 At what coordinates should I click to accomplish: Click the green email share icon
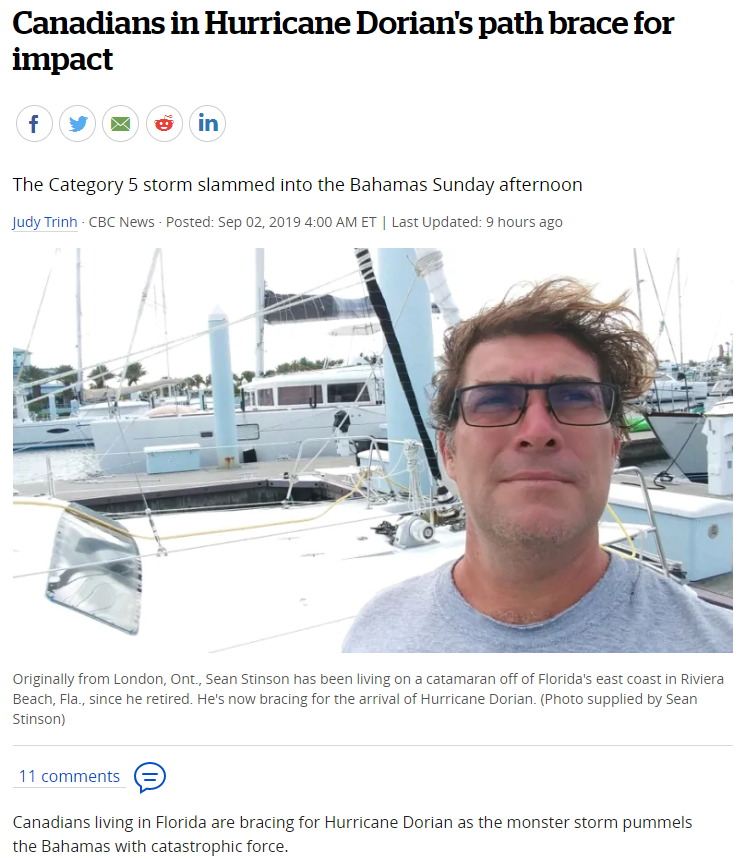pos(120,124)
